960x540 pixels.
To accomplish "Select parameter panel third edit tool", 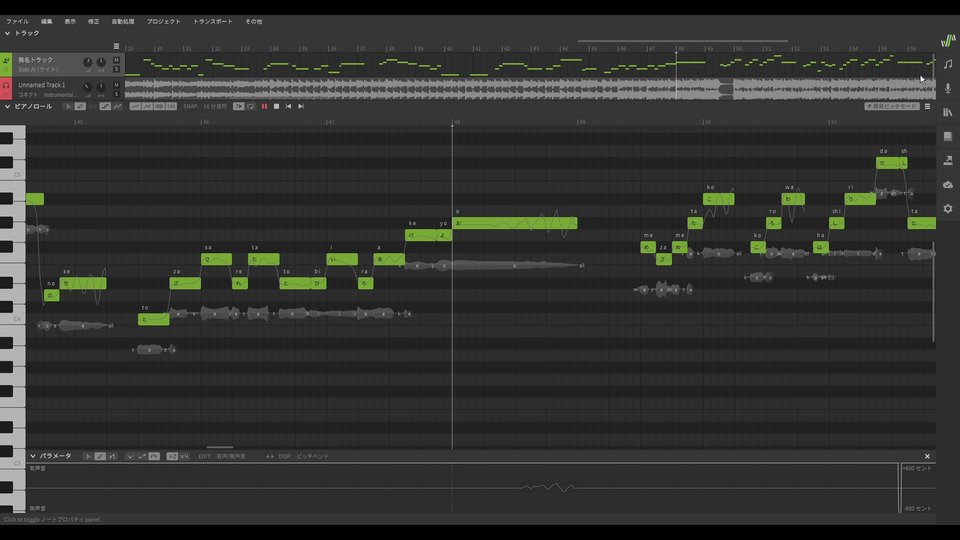I will (113, 456).
